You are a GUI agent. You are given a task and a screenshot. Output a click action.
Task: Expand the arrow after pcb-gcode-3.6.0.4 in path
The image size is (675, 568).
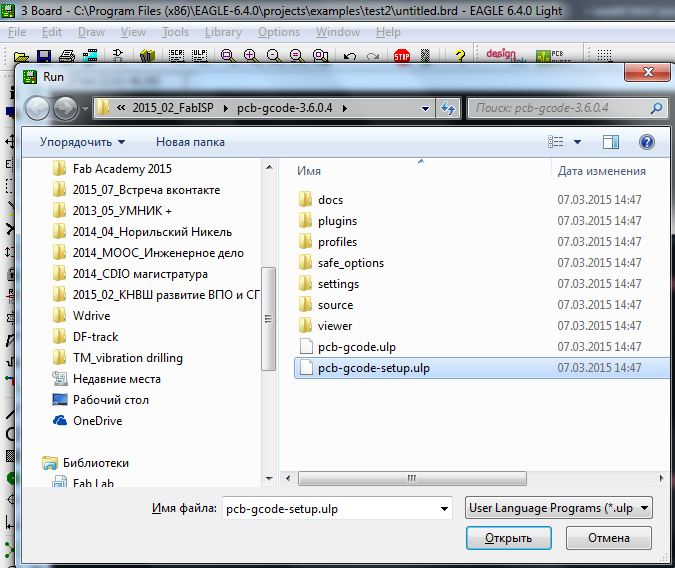(x=345, y=109)
